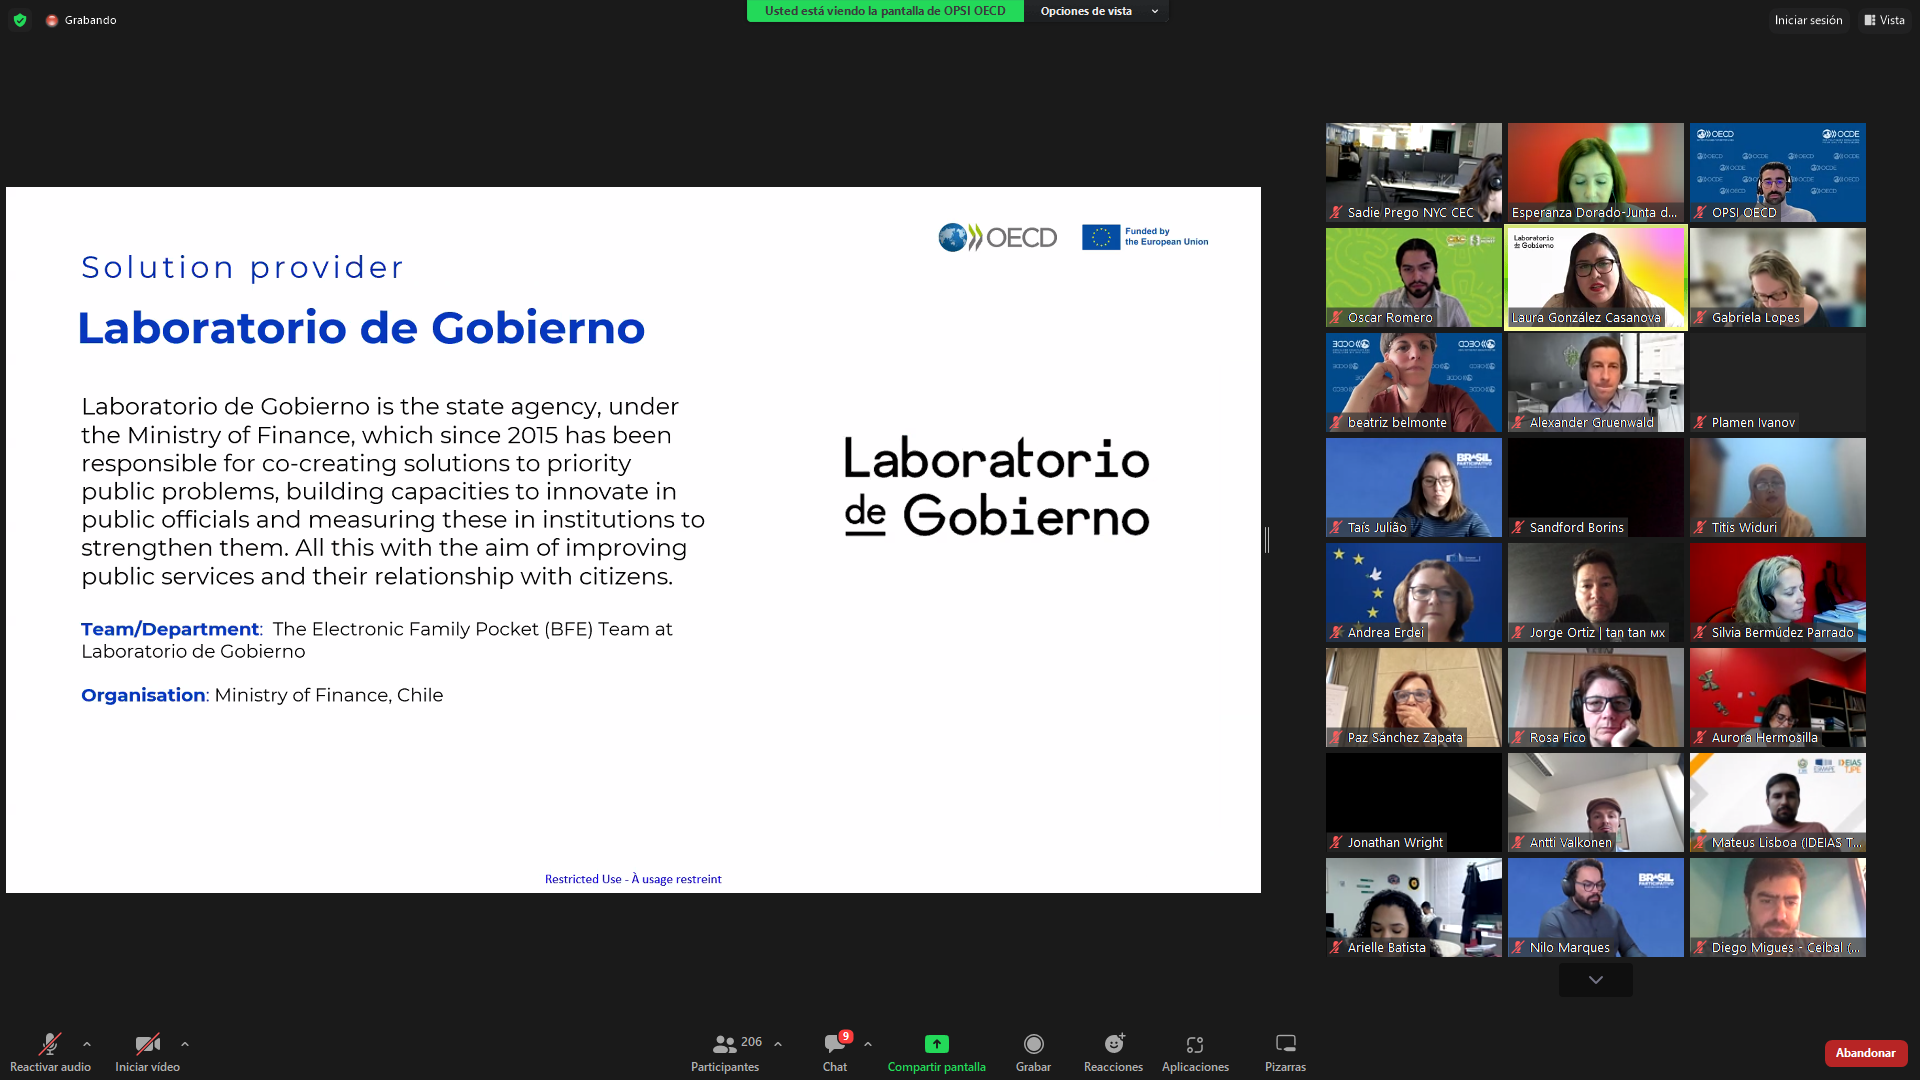The image size is (1920, 1080).
Task: Select Arielle Batista video tile
Action: pos(1414,907)
